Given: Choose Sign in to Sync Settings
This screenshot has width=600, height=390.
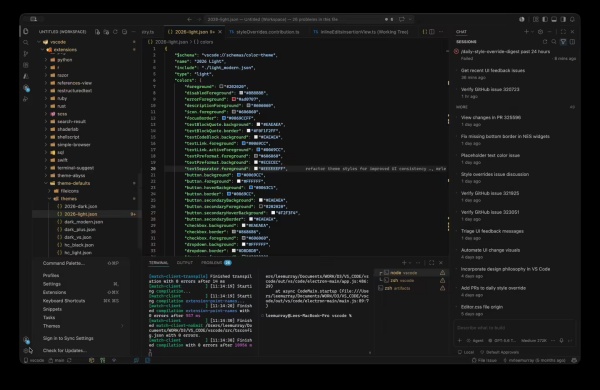Looking at the screenshot, I should click(x=81, y=338).
